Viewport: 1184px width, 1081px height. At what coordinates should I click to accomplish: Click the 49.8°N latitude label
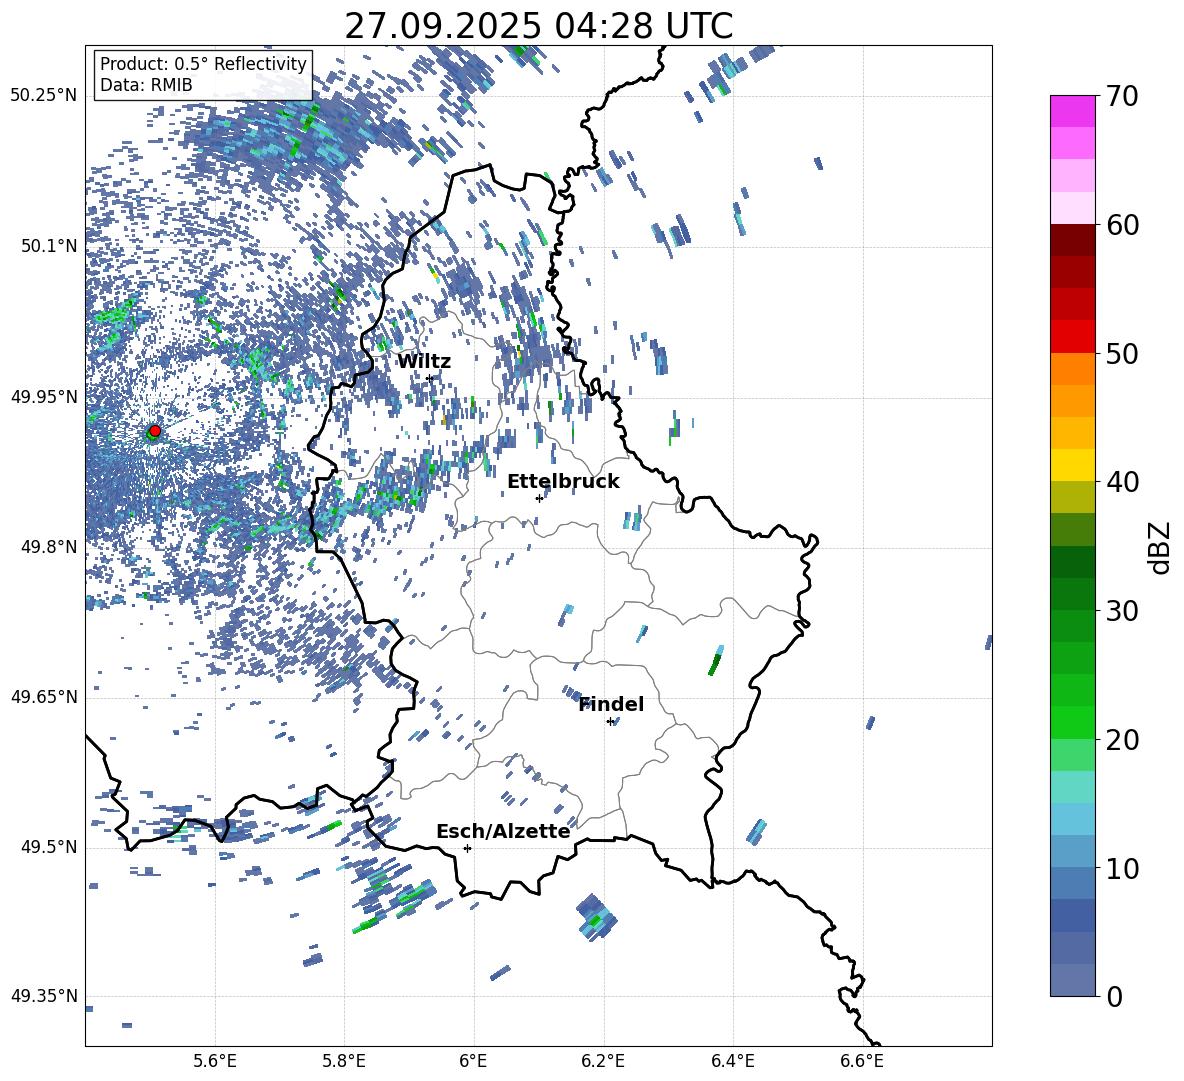[49, 547]
